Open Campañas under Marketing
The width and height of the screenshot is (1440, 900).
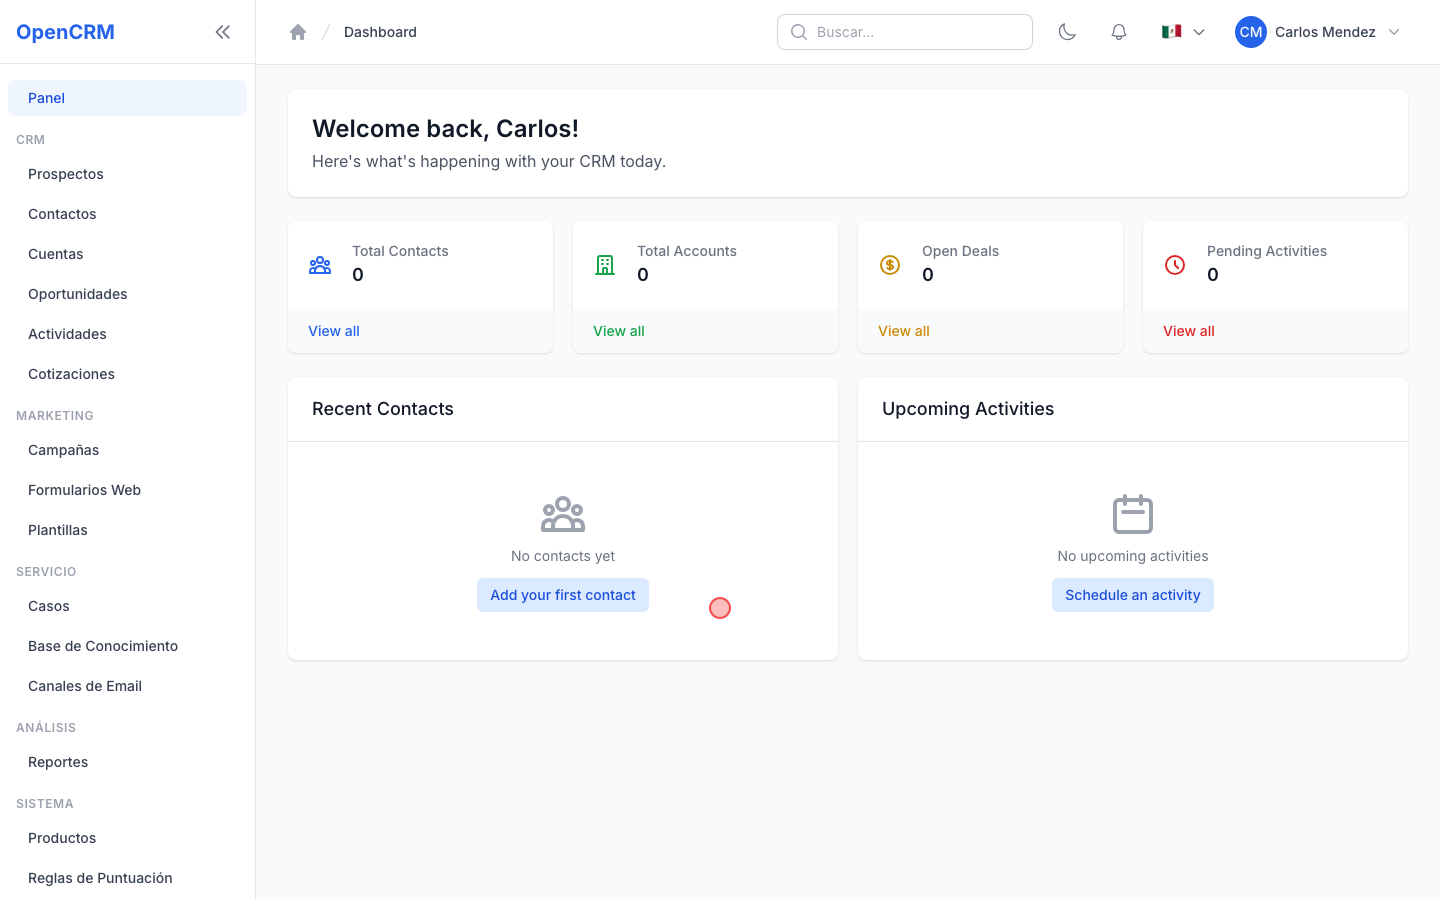[x=127, y=450]
